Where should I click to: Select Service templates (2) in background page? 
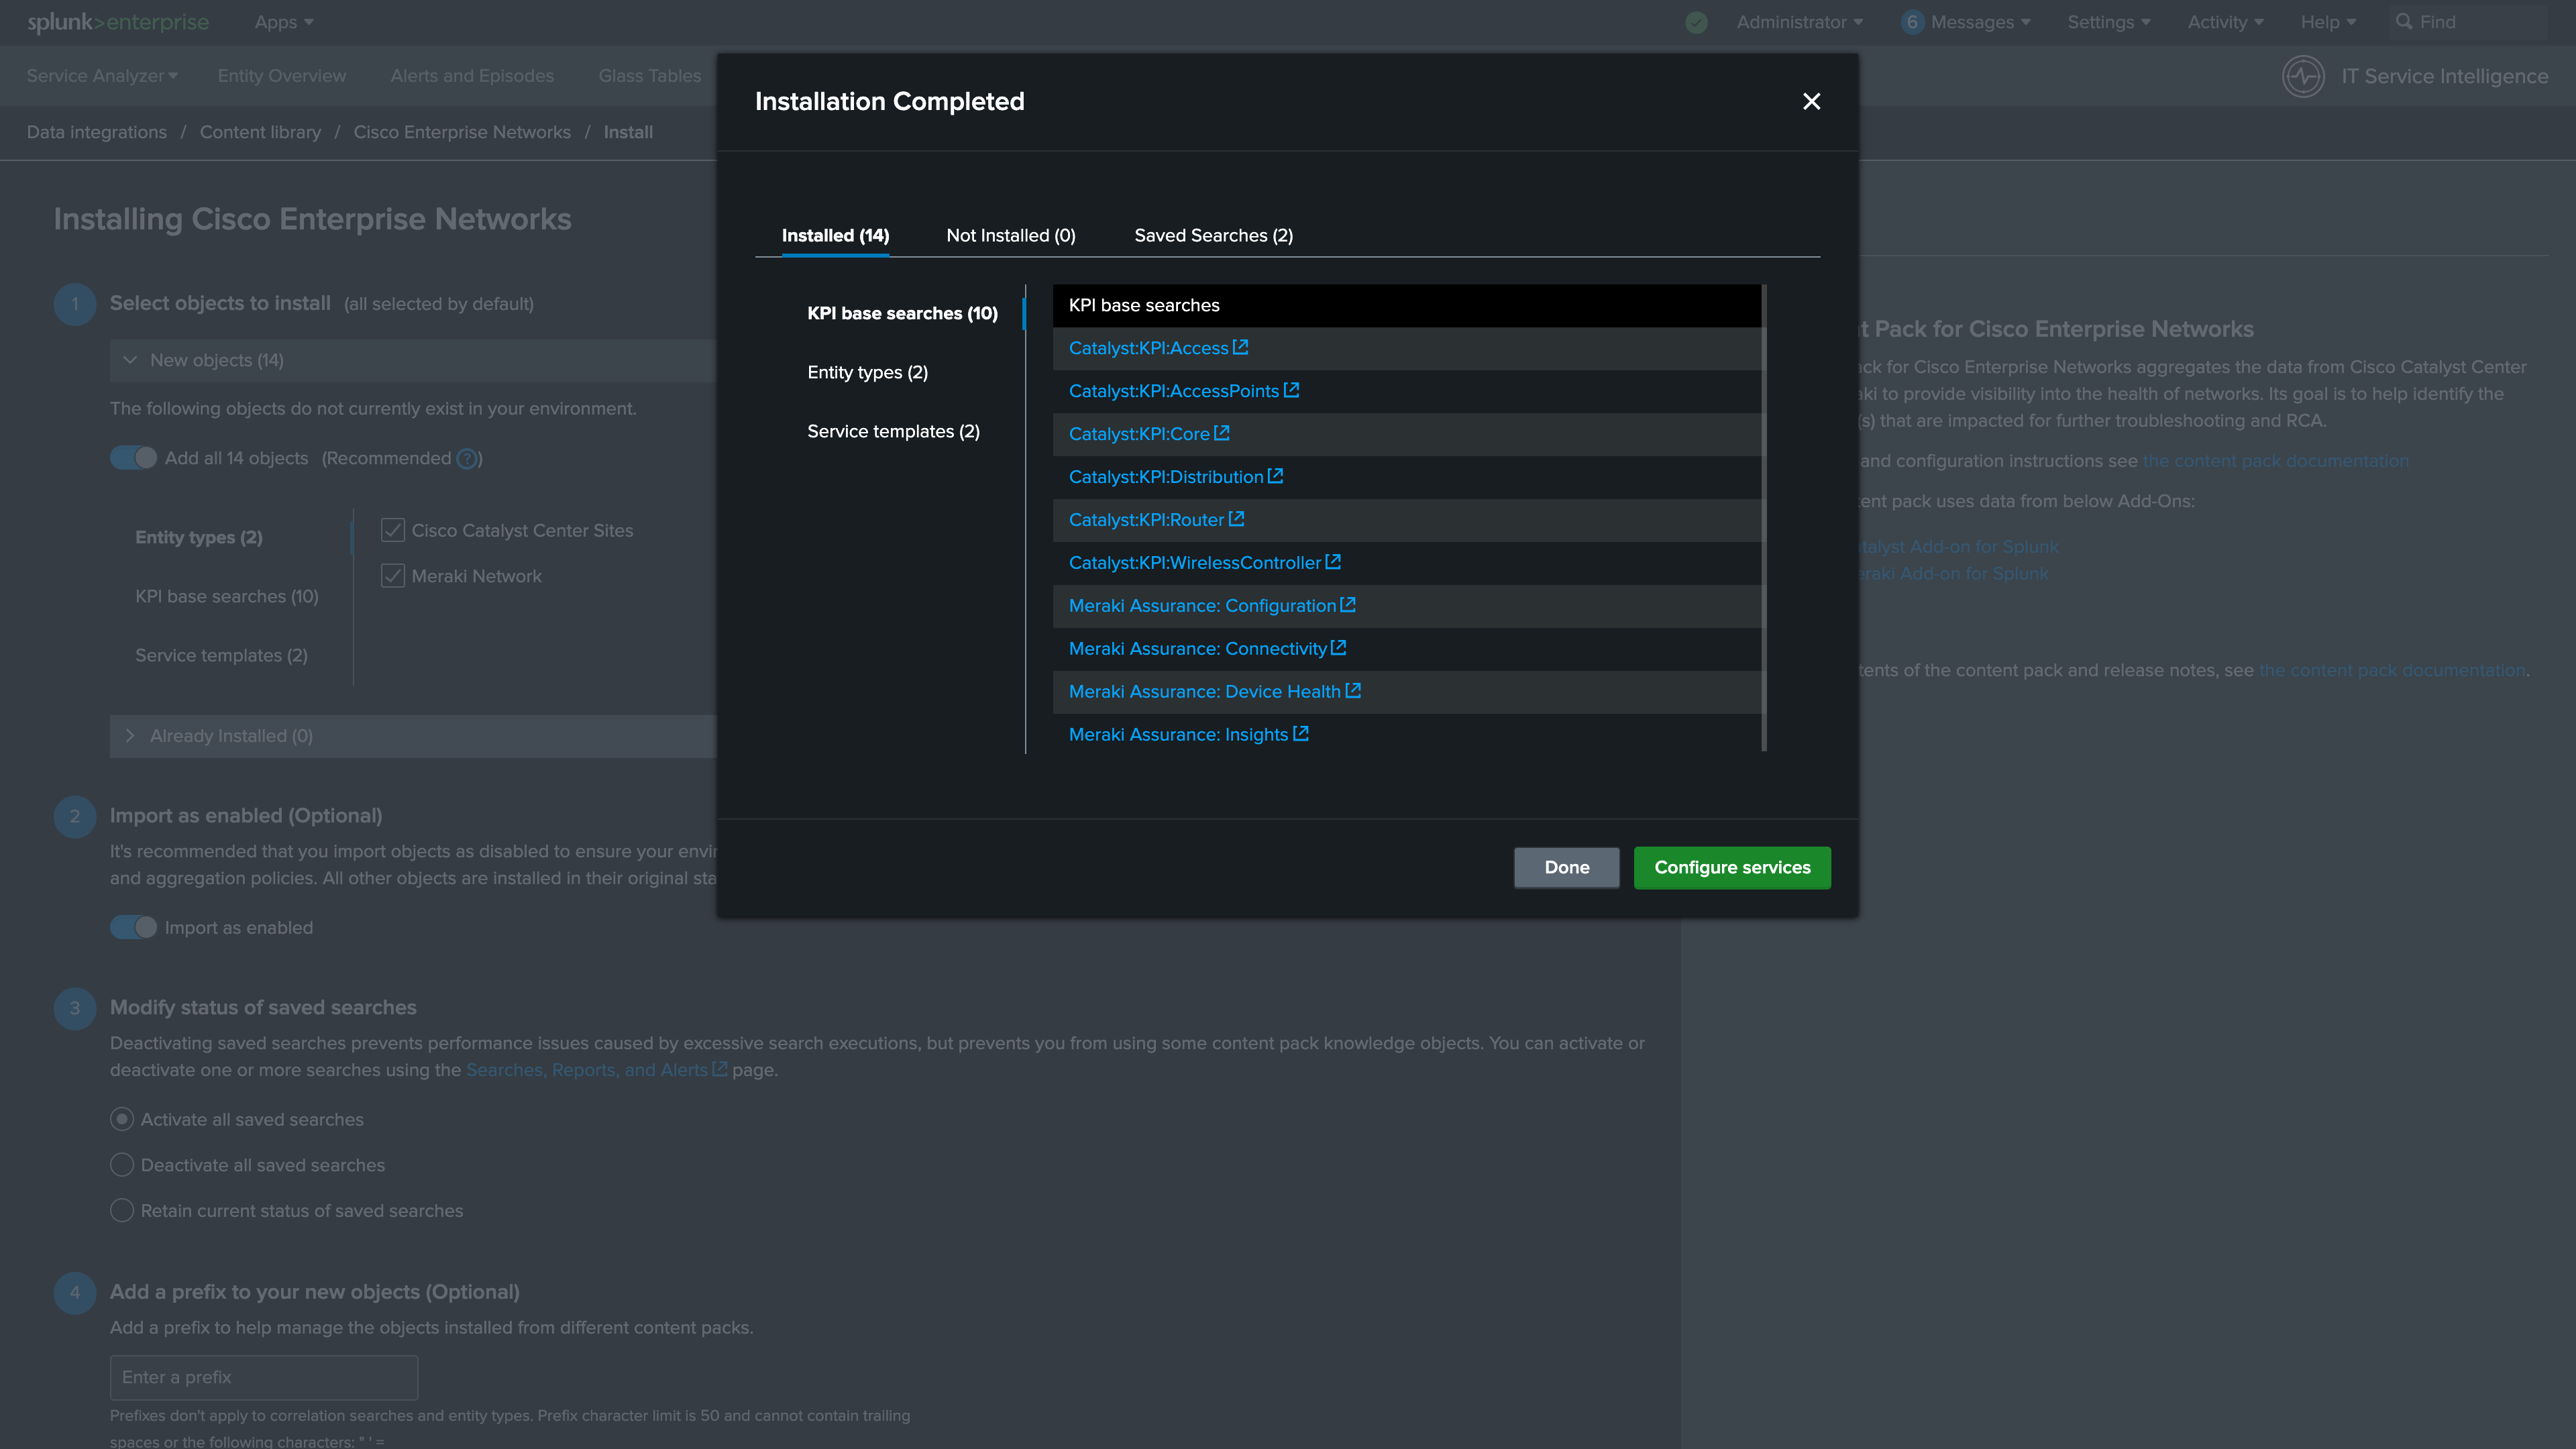[x=221, y=655]
